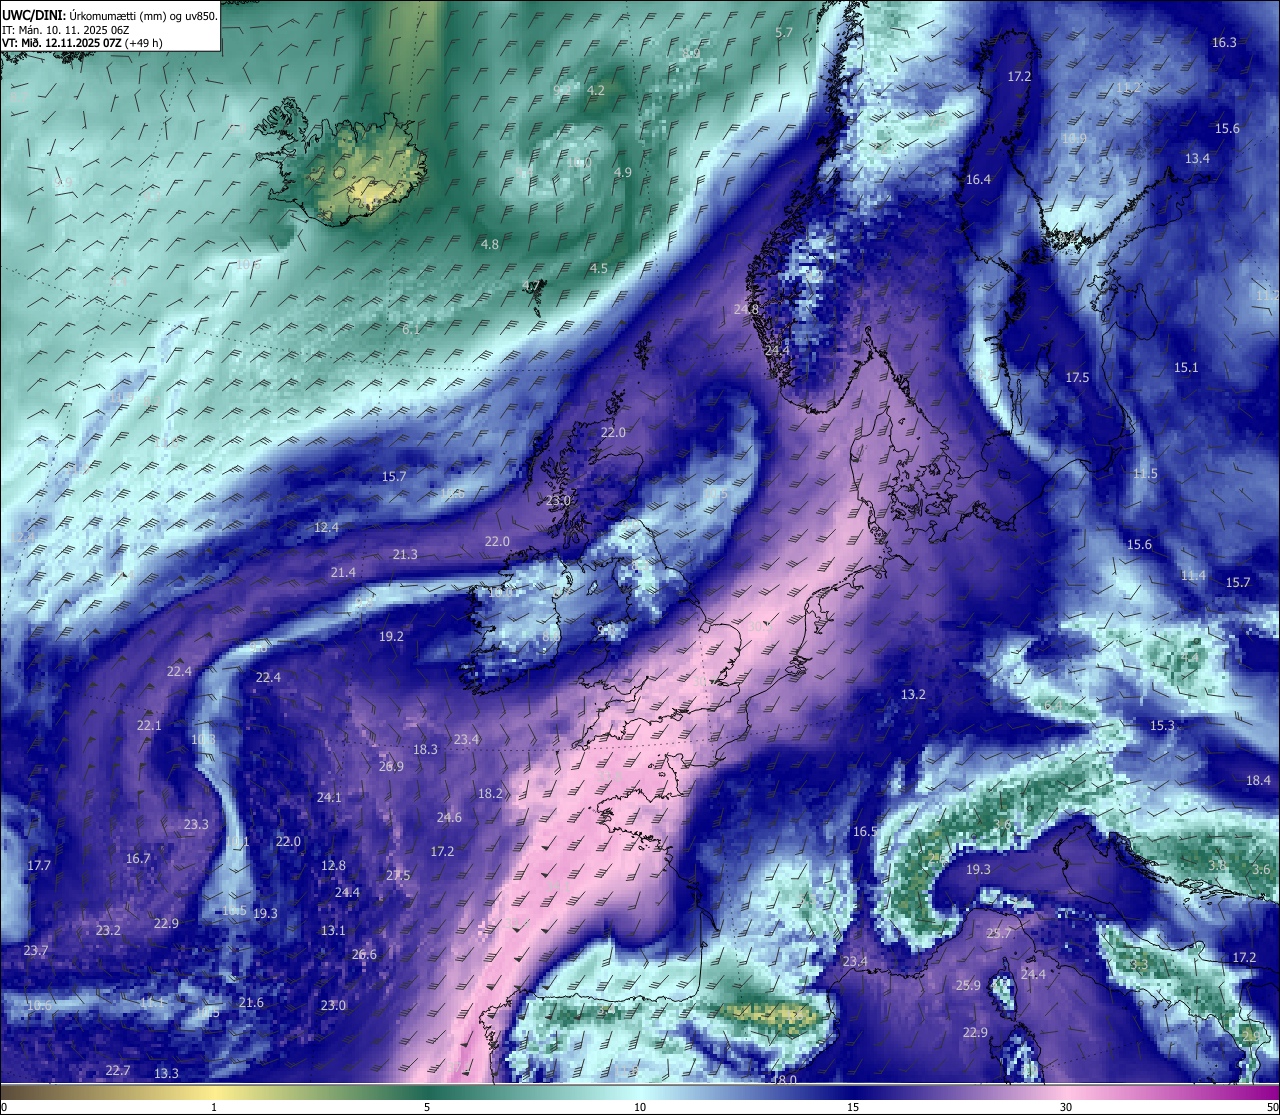Click the 17.5 value label
Viewport: 1280px width, 1115px height.
point(1077,377)
